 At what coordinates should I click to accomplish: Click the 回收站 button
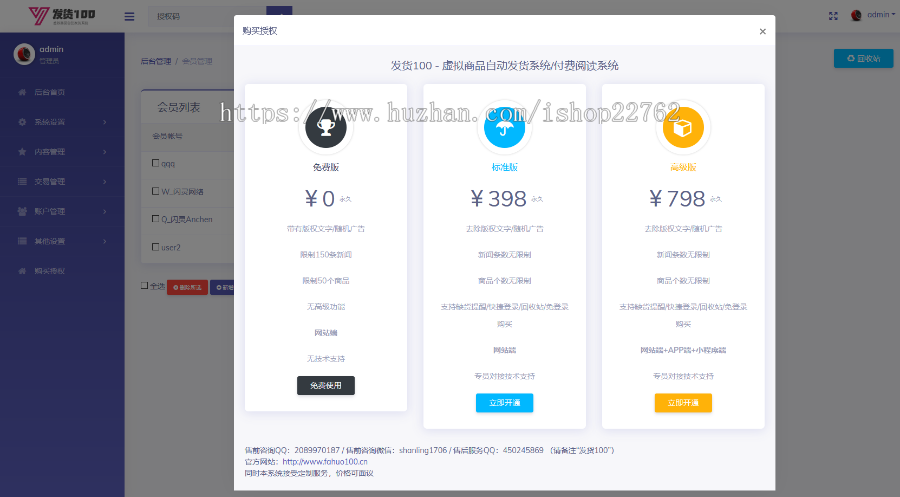[863, 59]
